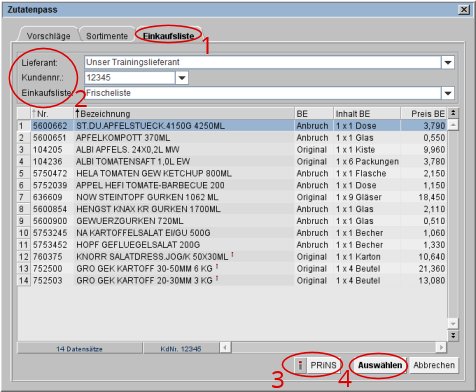
Task: Click the vertical scrollbar down arrow
Action: [x=453, y=324]
